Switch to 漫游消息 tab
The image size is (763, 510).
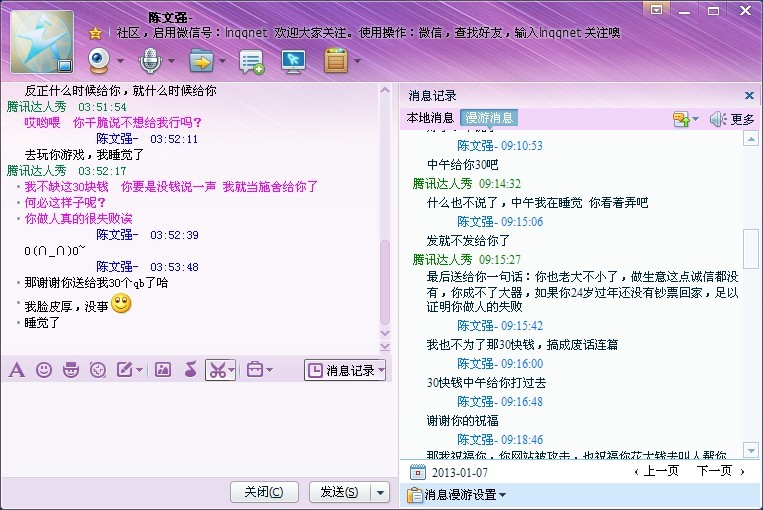coord(489,118)
